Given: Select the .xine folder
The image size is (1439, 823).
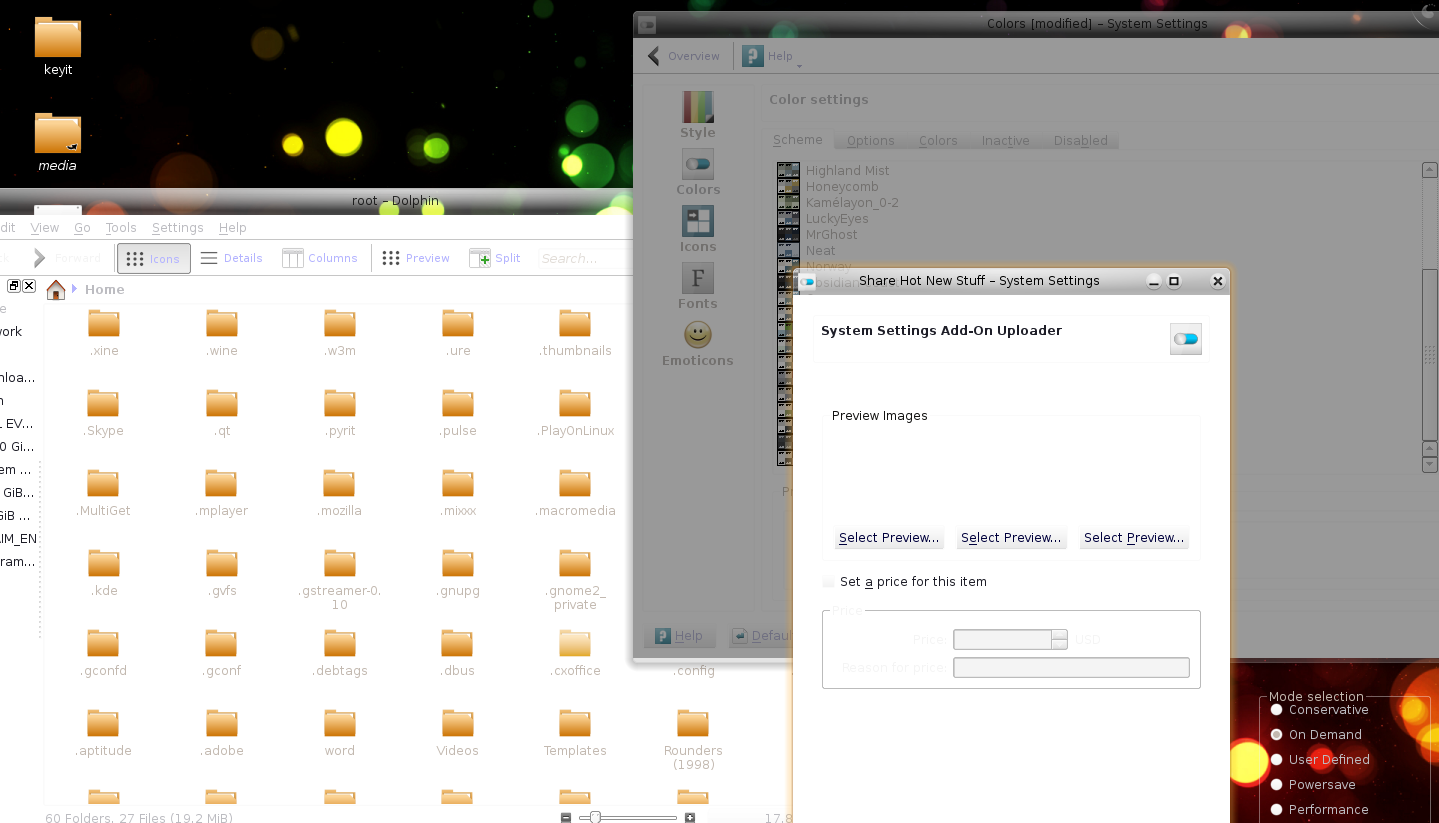Looking at the screenshot, I should tap(104, 333).
